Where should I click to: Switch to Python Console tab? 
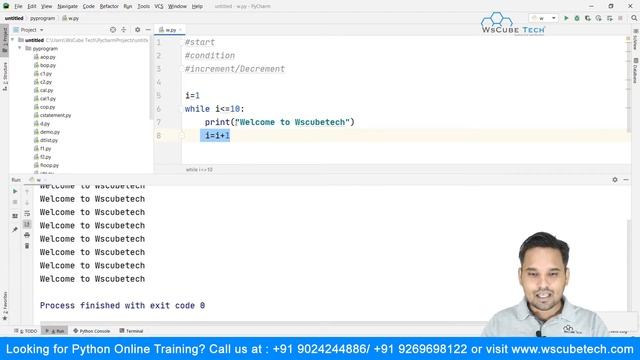[x=92, y=331]
